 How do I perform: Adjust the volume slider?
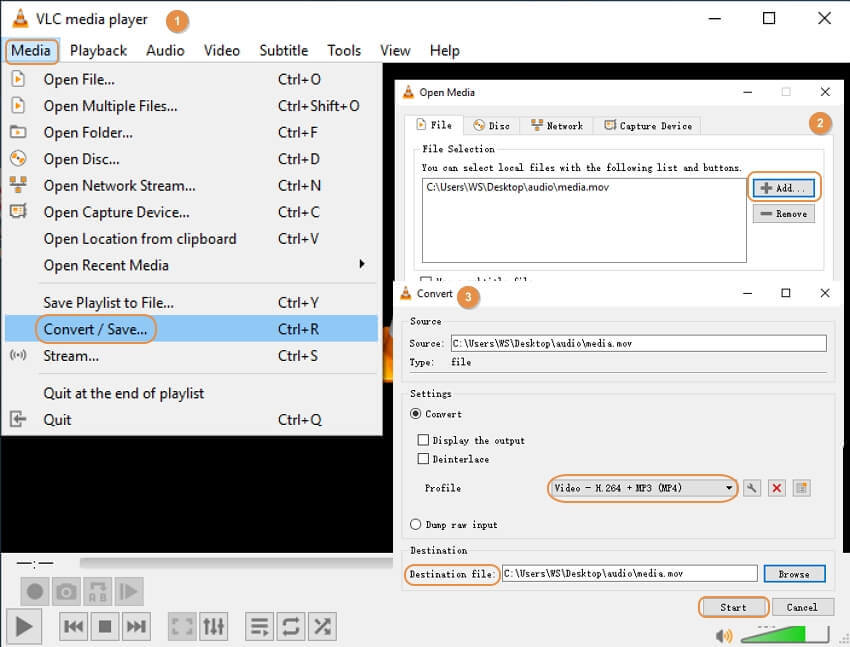tap(784, 634)
